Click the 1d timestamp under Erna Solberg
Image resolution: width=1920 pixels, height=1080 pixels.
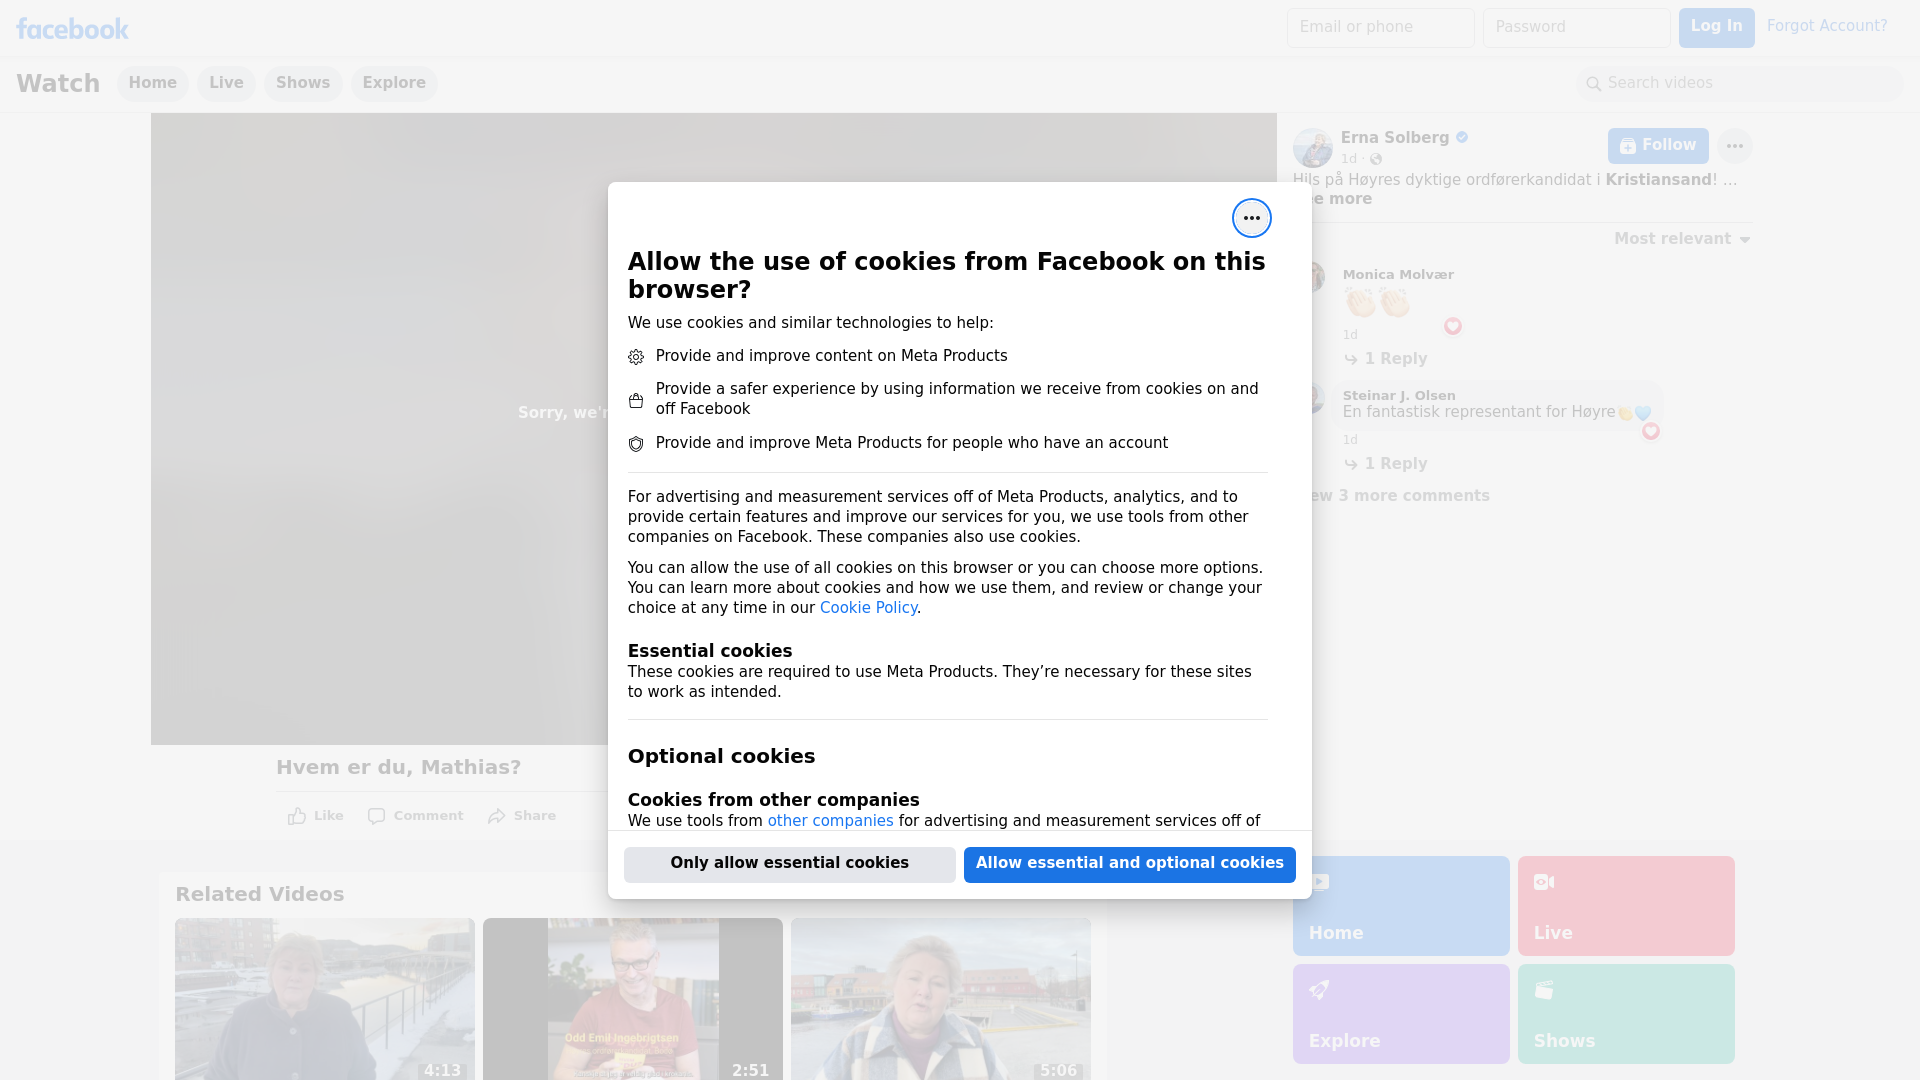point(1349,159)
